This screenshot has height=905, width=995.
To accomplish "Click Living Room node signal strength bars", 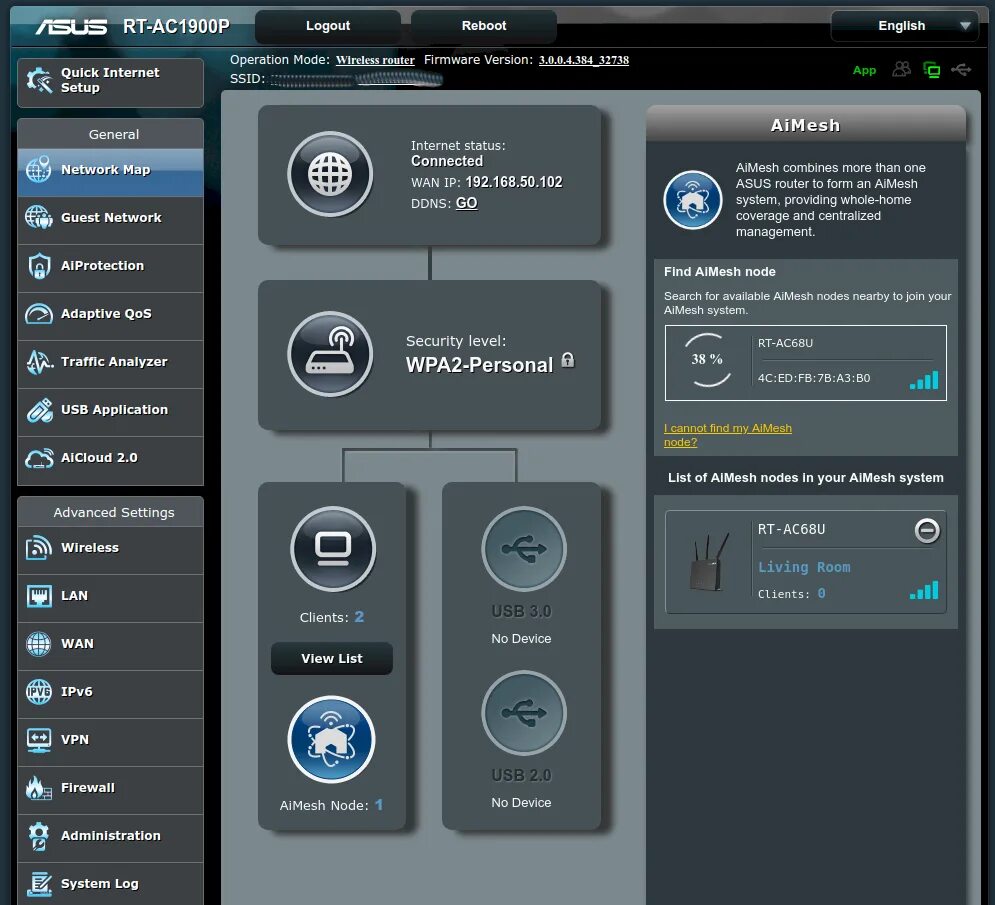I will (924, 590).
